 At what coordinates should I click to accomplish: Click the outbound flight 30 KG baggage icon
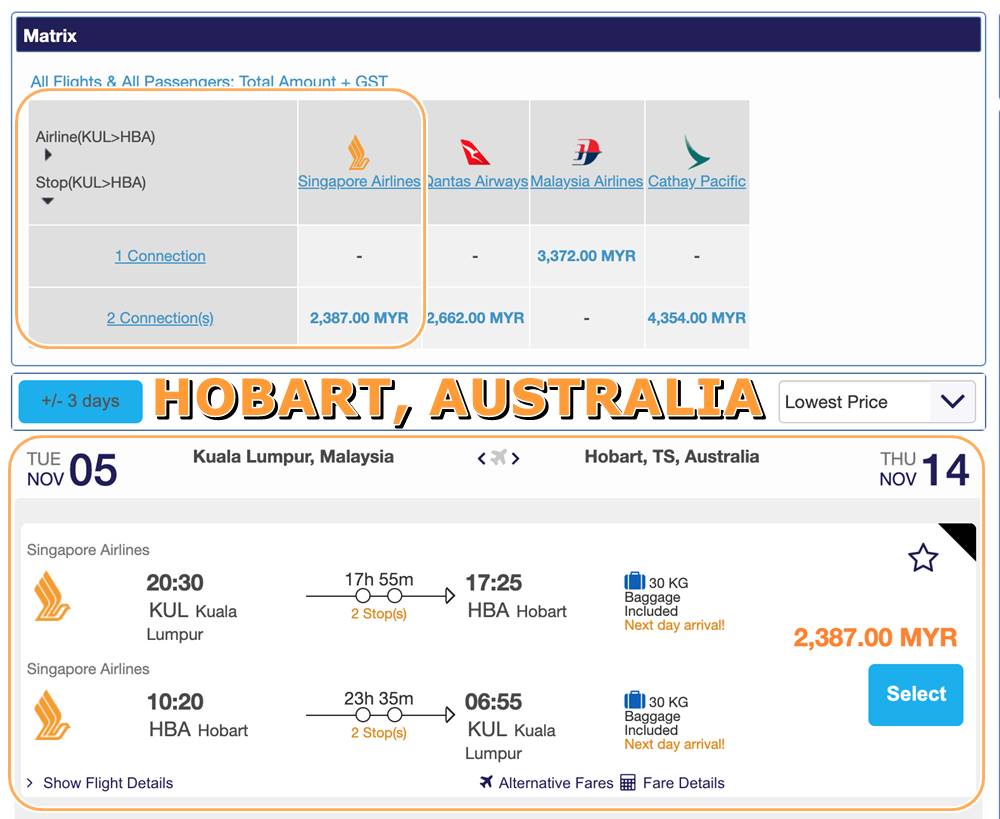coord(634,581)
